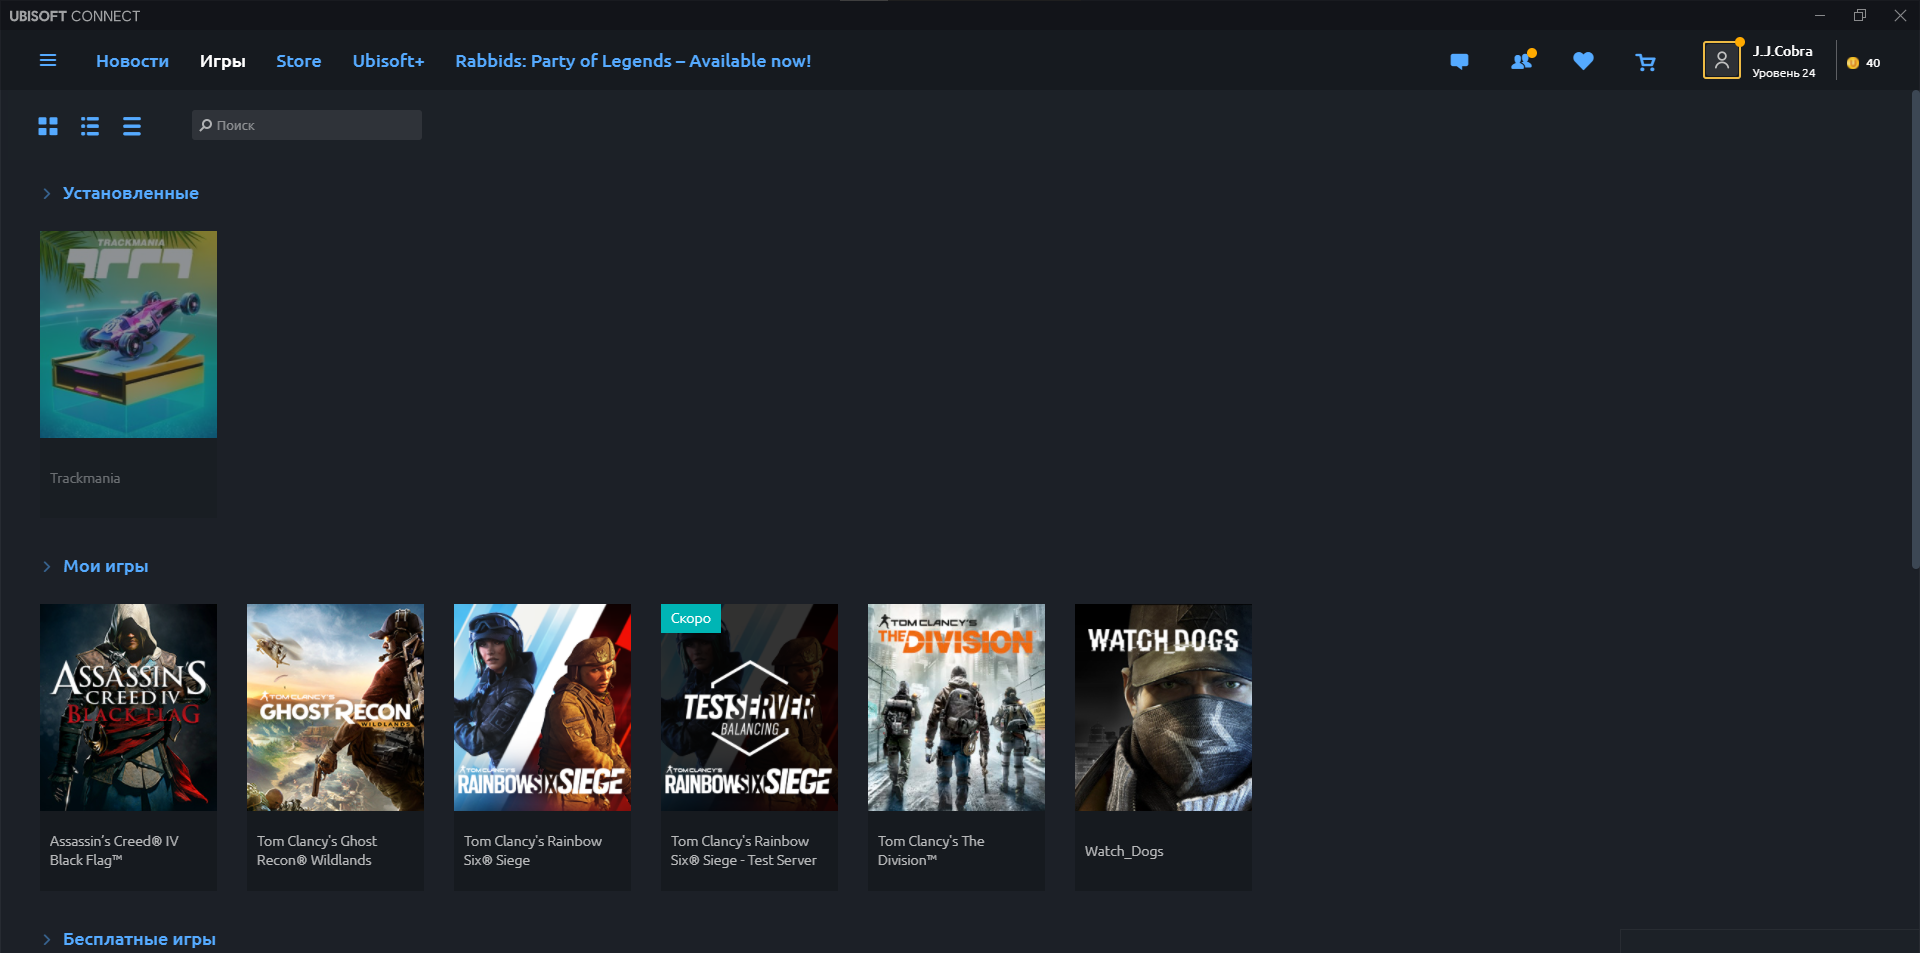Open the Trackmania game cover
The width and height of the screenshot is (1920, 953).
pos(128,334)
